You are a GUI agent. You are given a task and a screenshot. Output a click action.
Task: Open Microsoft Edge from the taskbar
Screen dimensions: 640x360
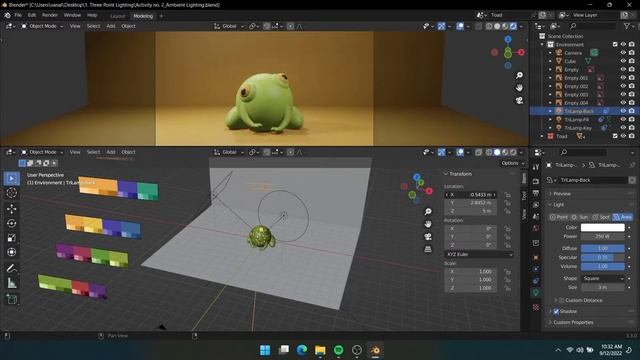point(302,350)
